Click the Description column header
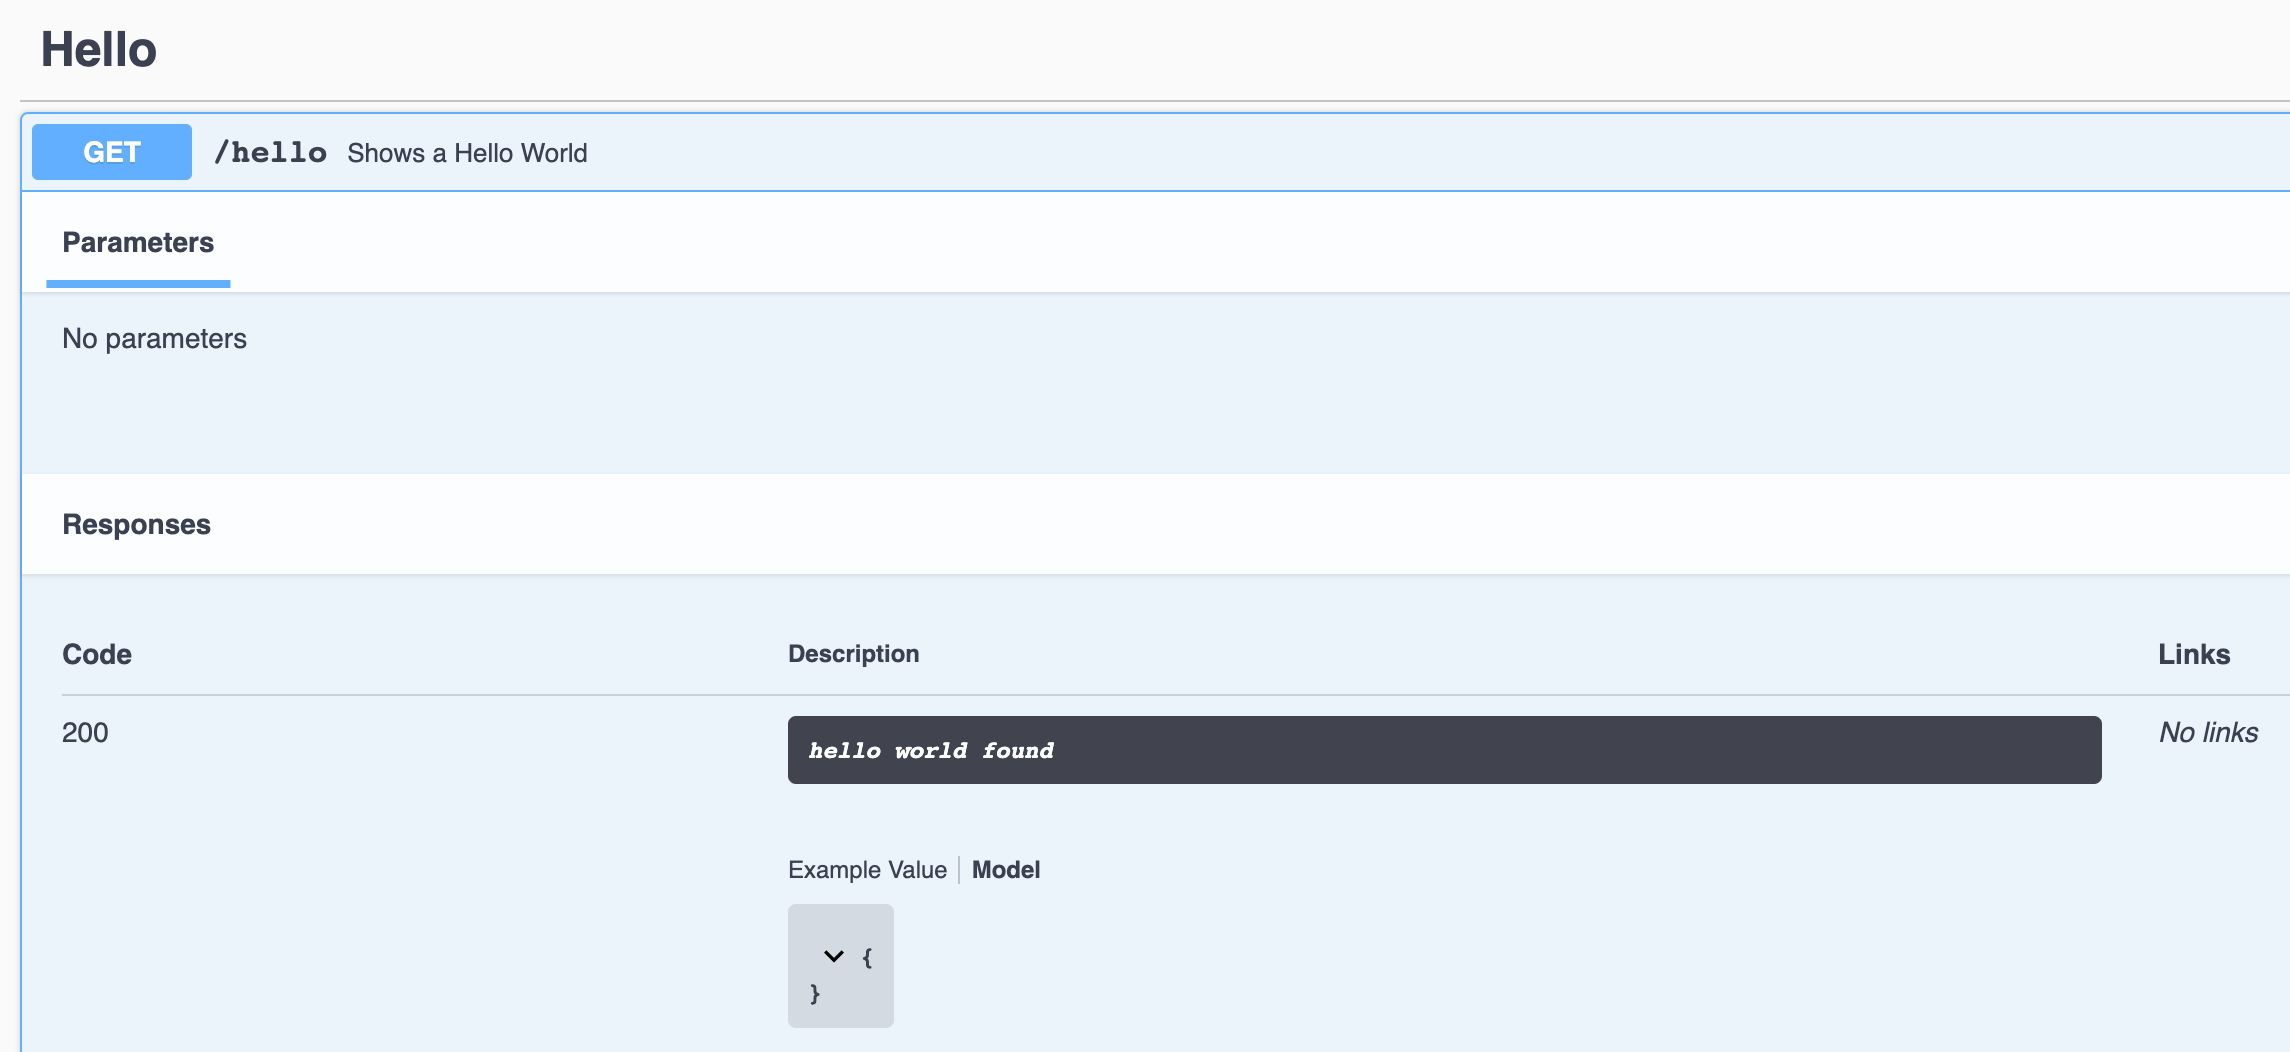This screenshot has width=2290, height=1052. [x=854, y=653]
